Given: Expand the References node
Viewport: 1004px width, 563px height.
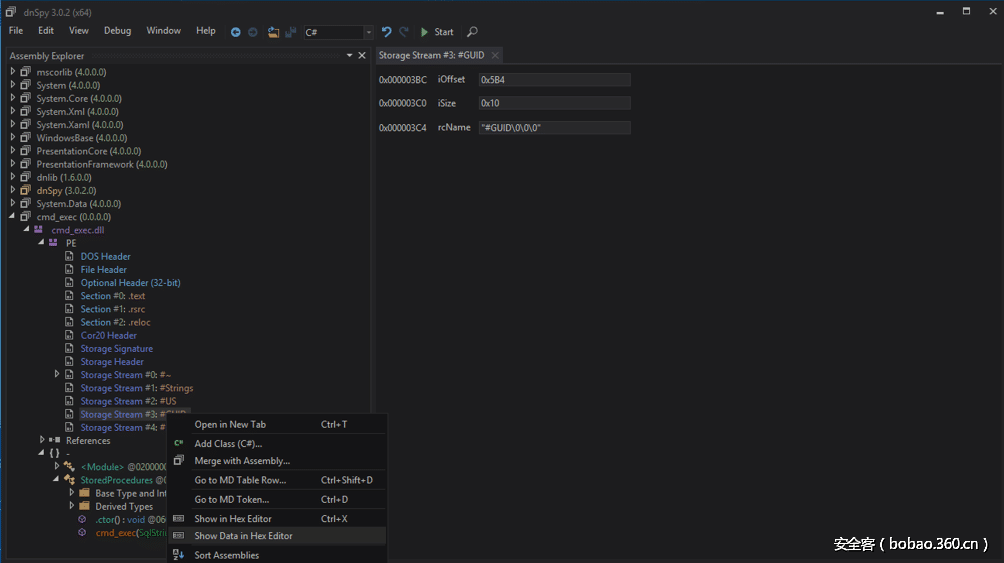Looking at the screenshot, I should (x=42, y=440).
